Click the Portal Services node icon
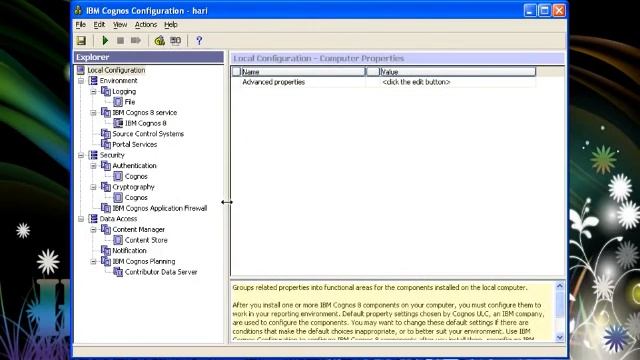Viewport: 640px width, 360px height. [x=106, y=144]
